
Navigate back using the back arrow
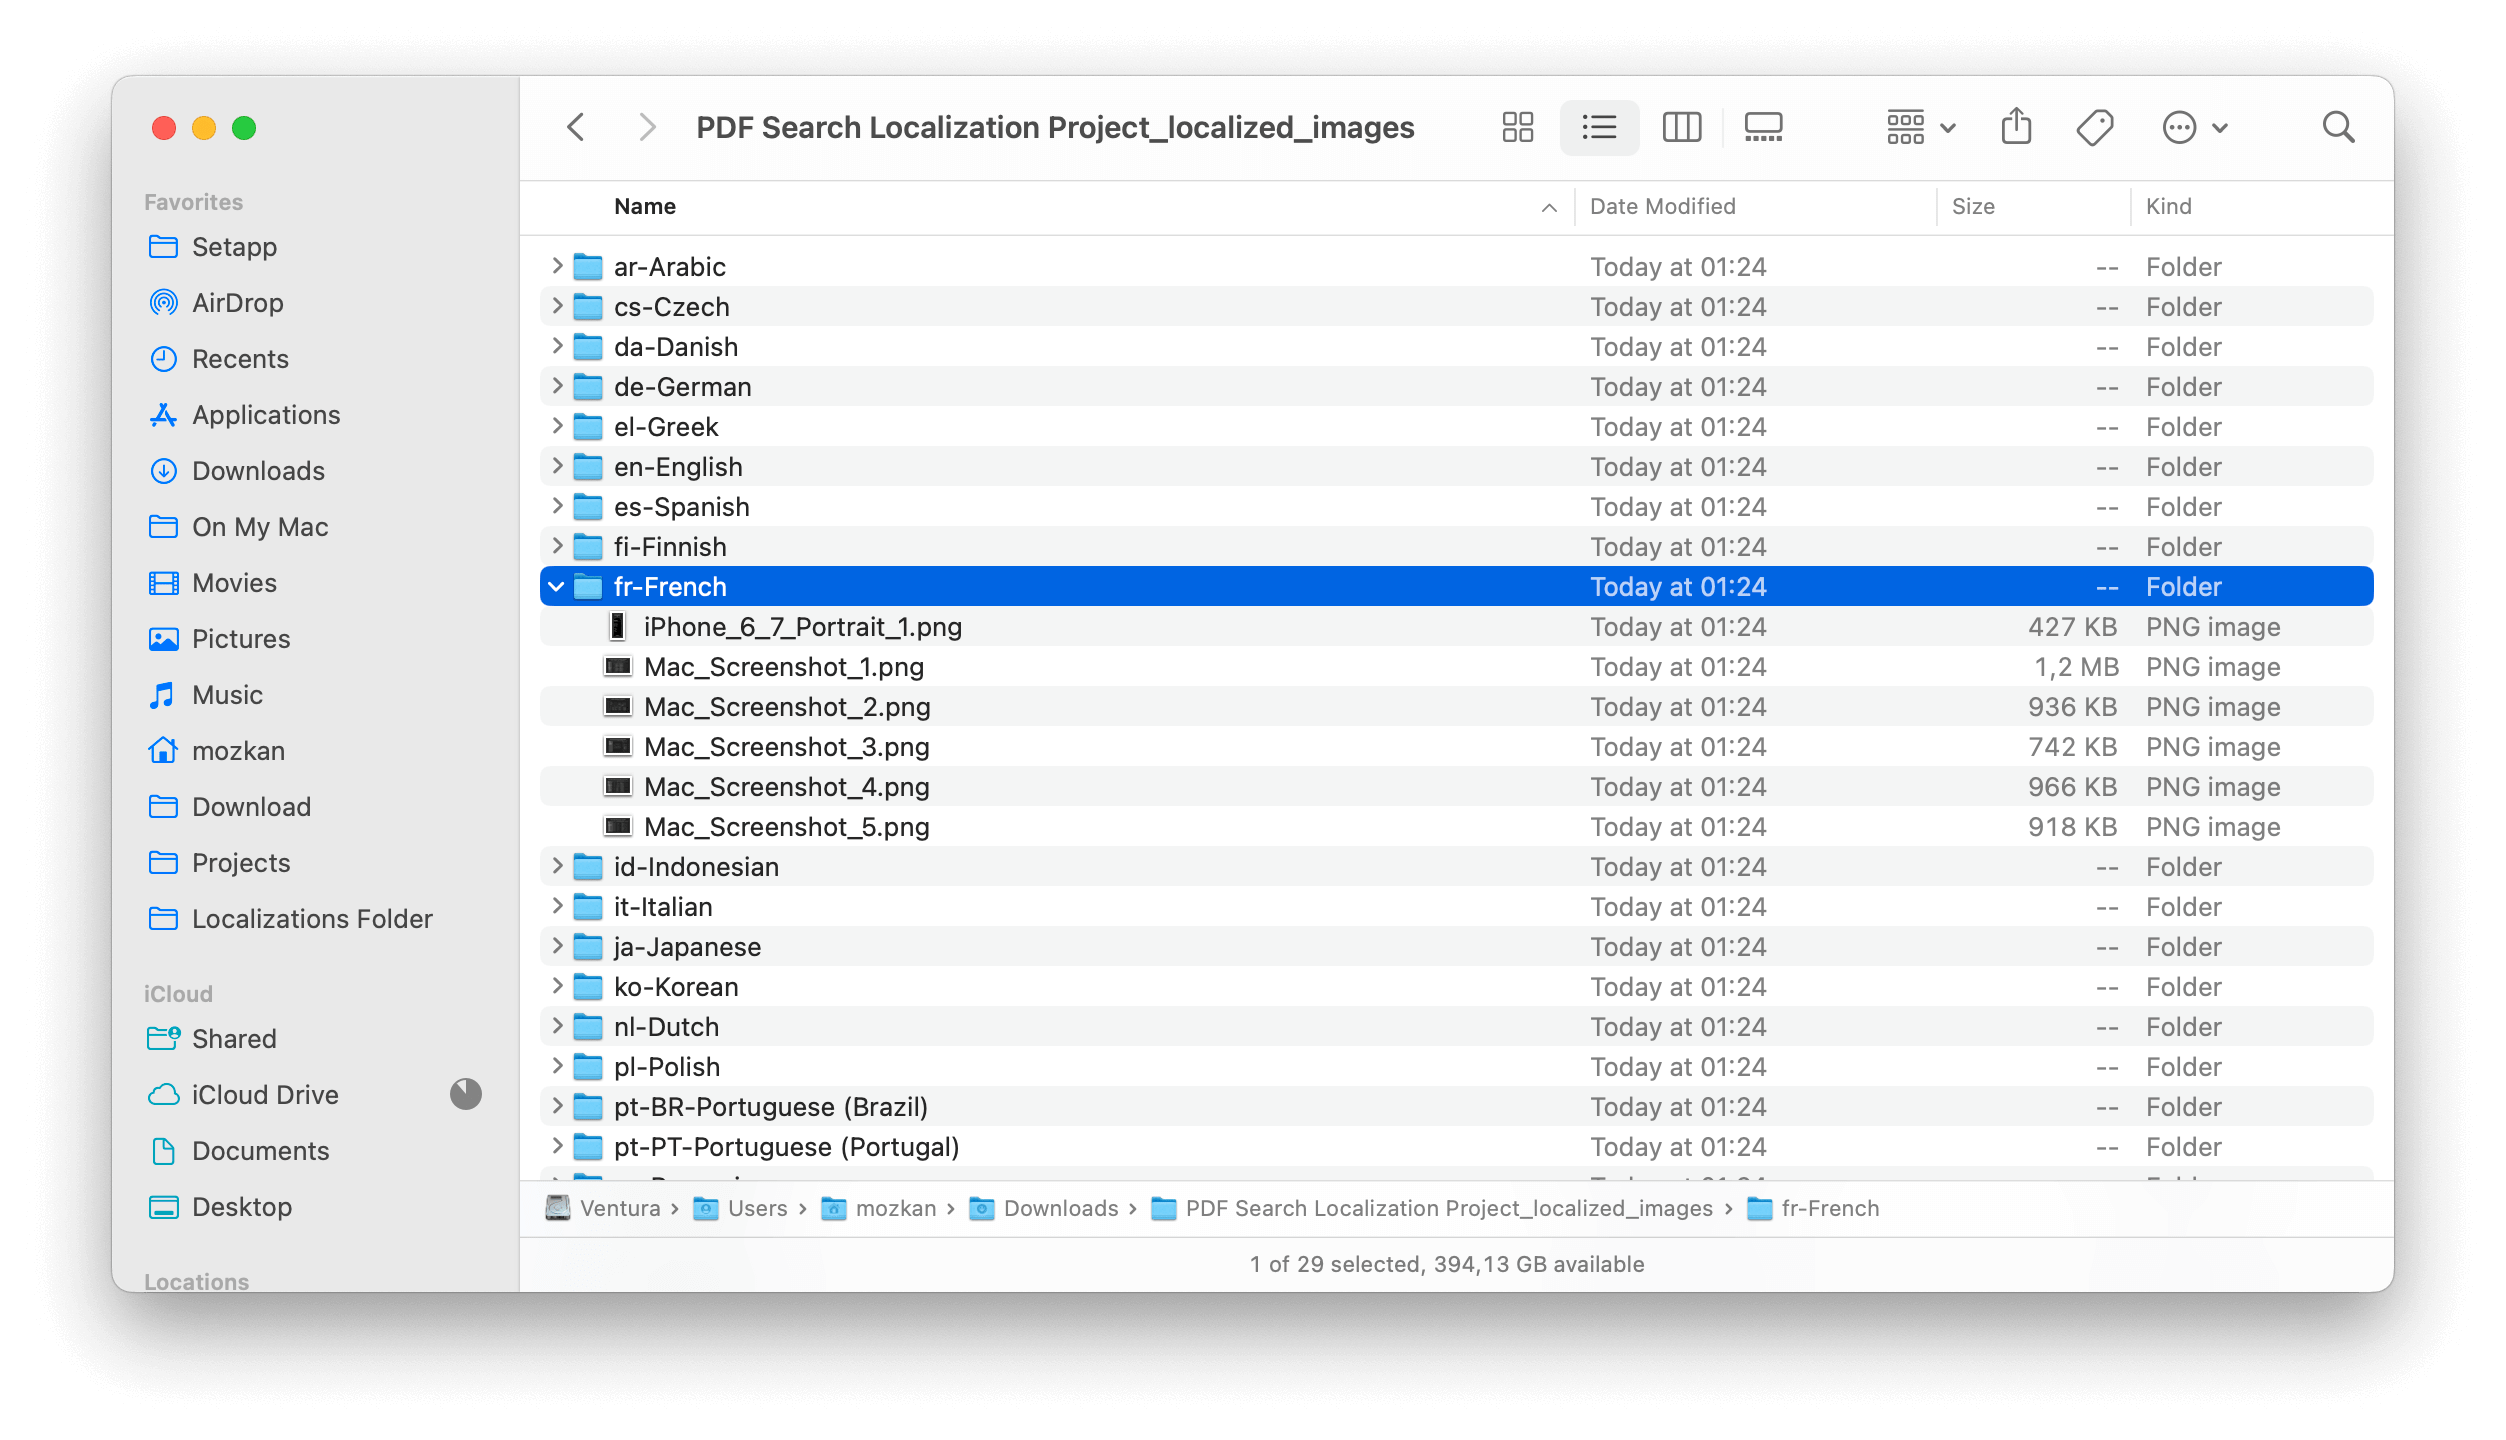tap(576, 127)
